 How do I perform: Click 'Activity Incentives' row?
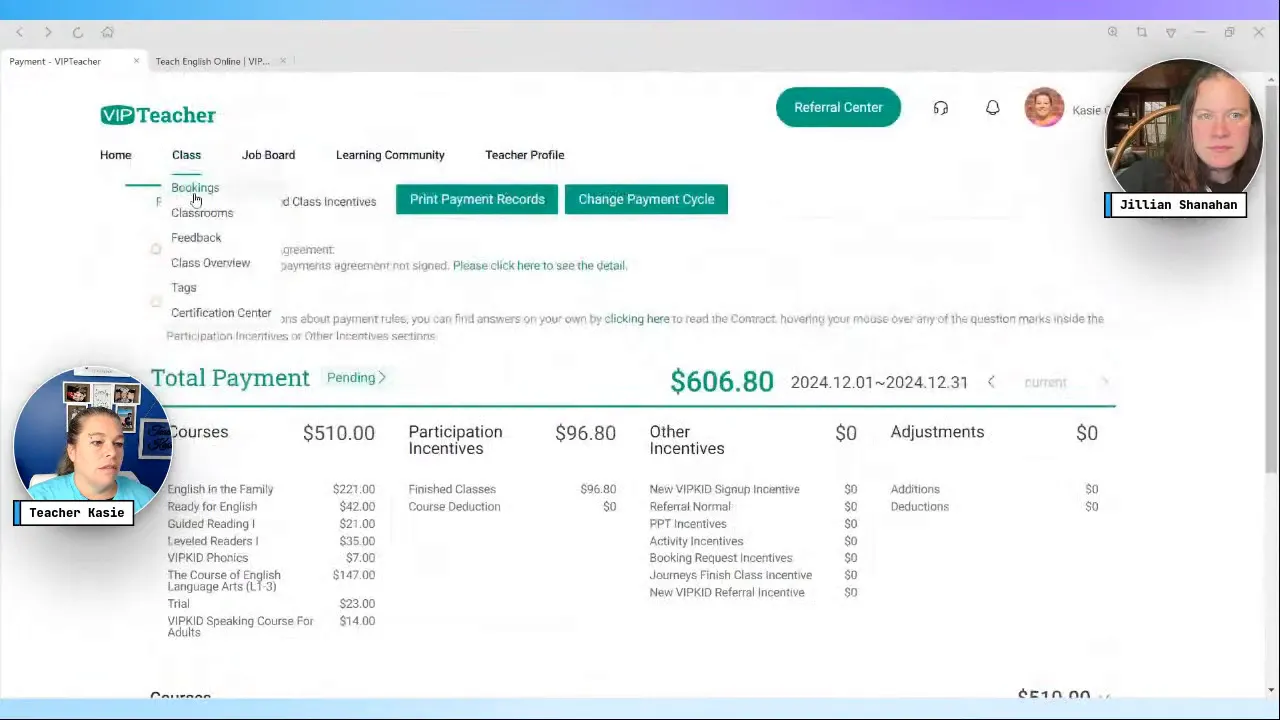tap(753, 541)
